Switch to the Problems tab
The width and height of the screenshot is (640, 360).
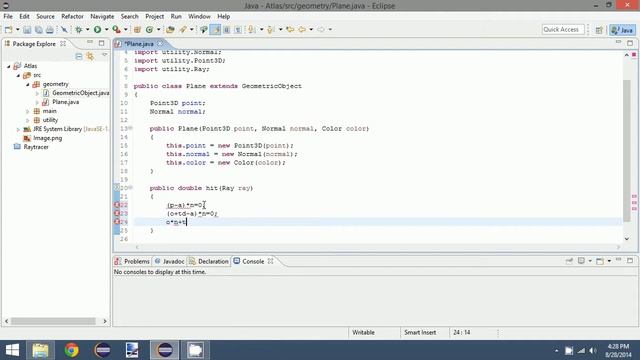[x=132, y=261]
